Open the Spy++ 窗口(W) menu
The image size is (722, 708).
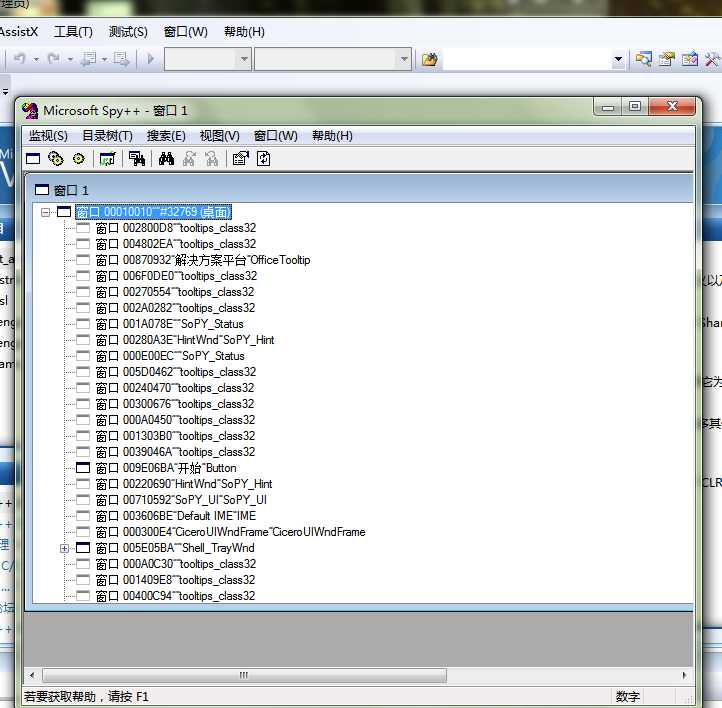(275, 136)
